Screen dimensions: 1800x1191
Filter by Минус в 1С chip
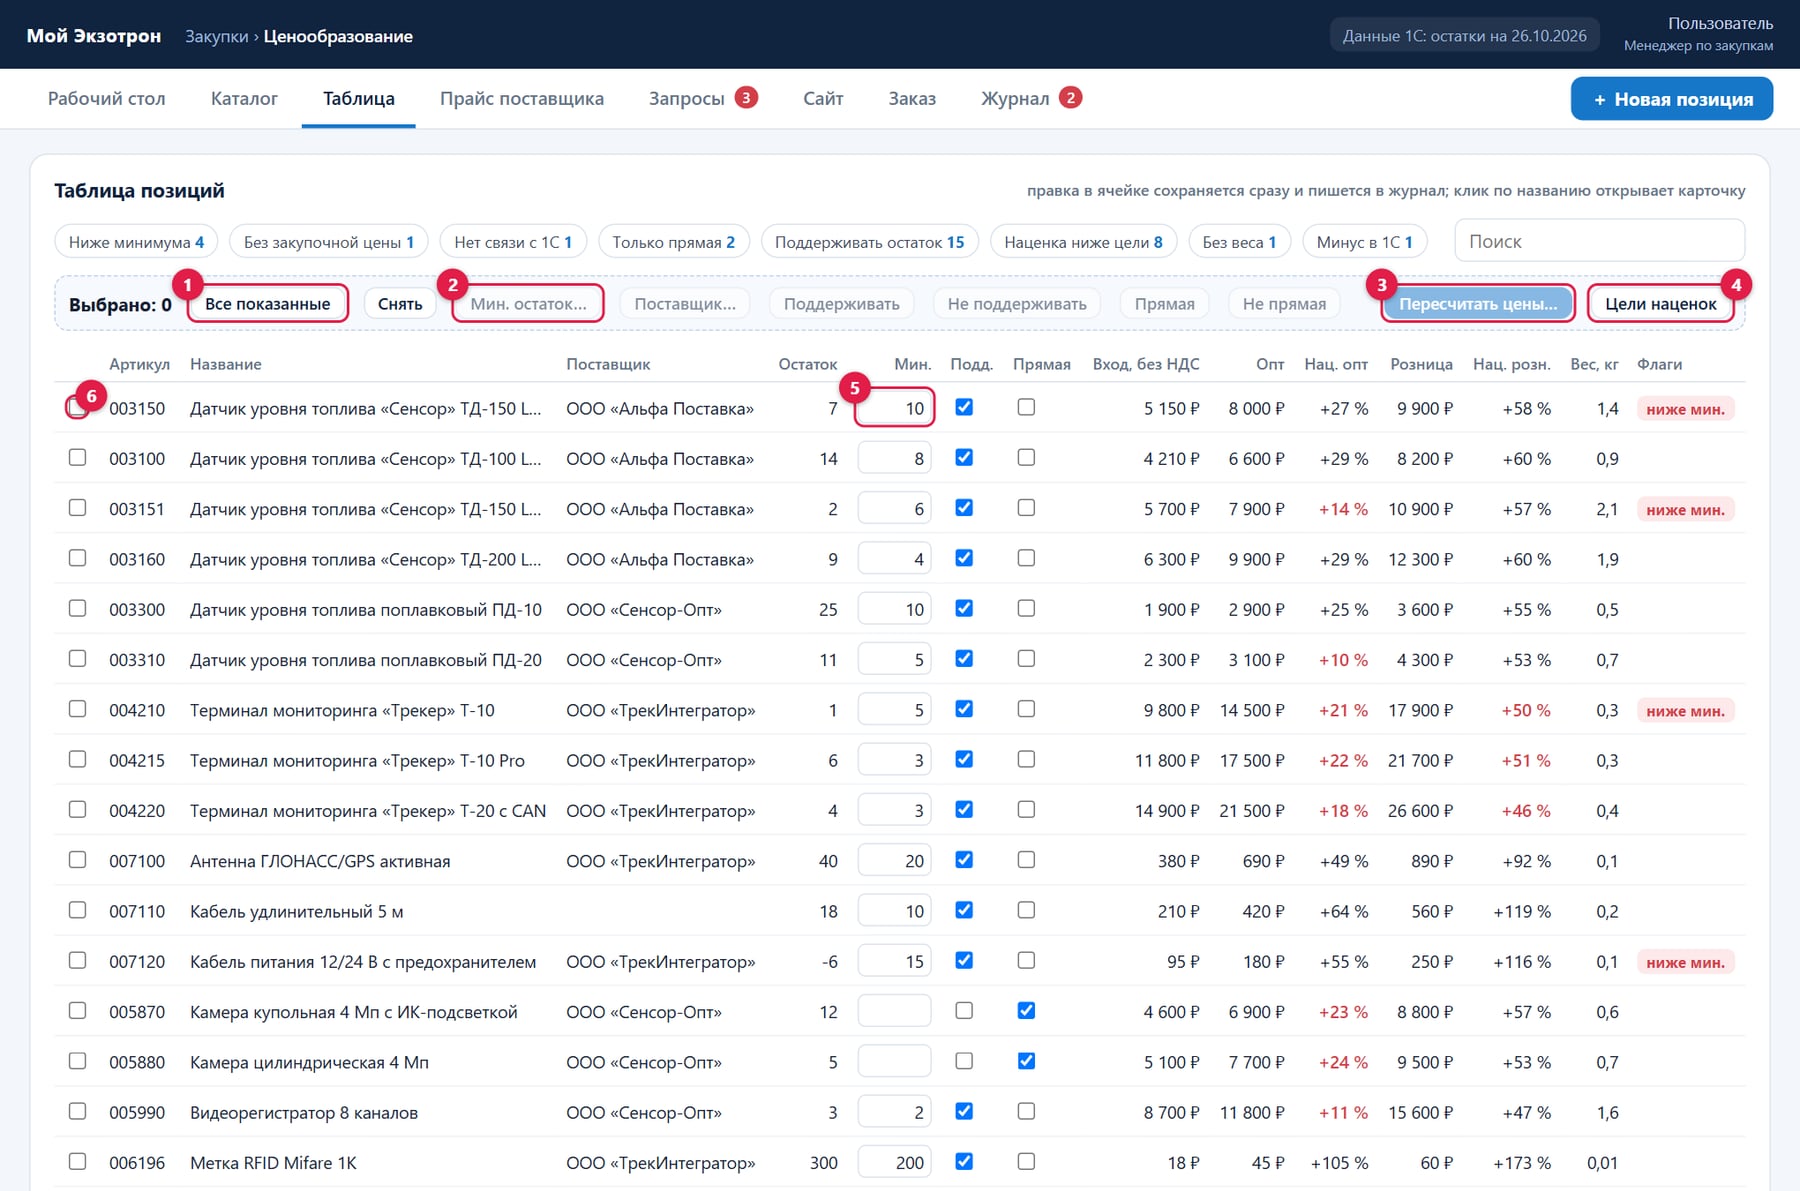click(x=1365, y=242)
